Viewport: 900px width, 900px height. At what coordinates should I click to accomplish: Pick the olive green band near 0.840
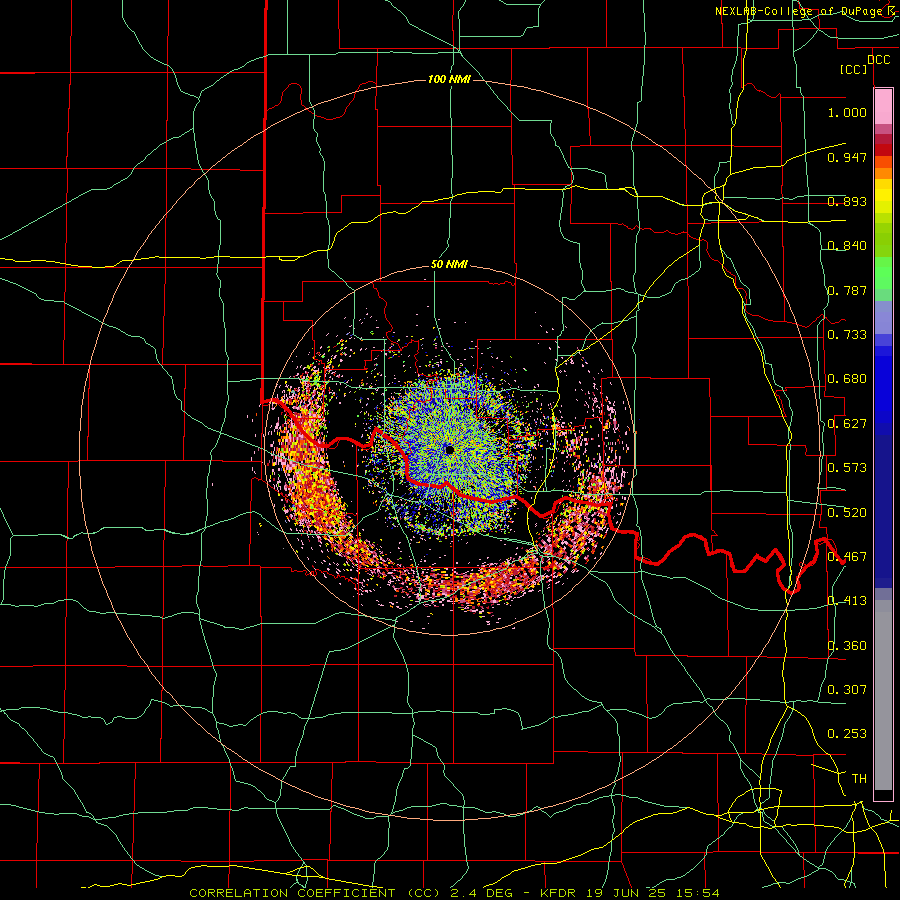pos(883,240)
